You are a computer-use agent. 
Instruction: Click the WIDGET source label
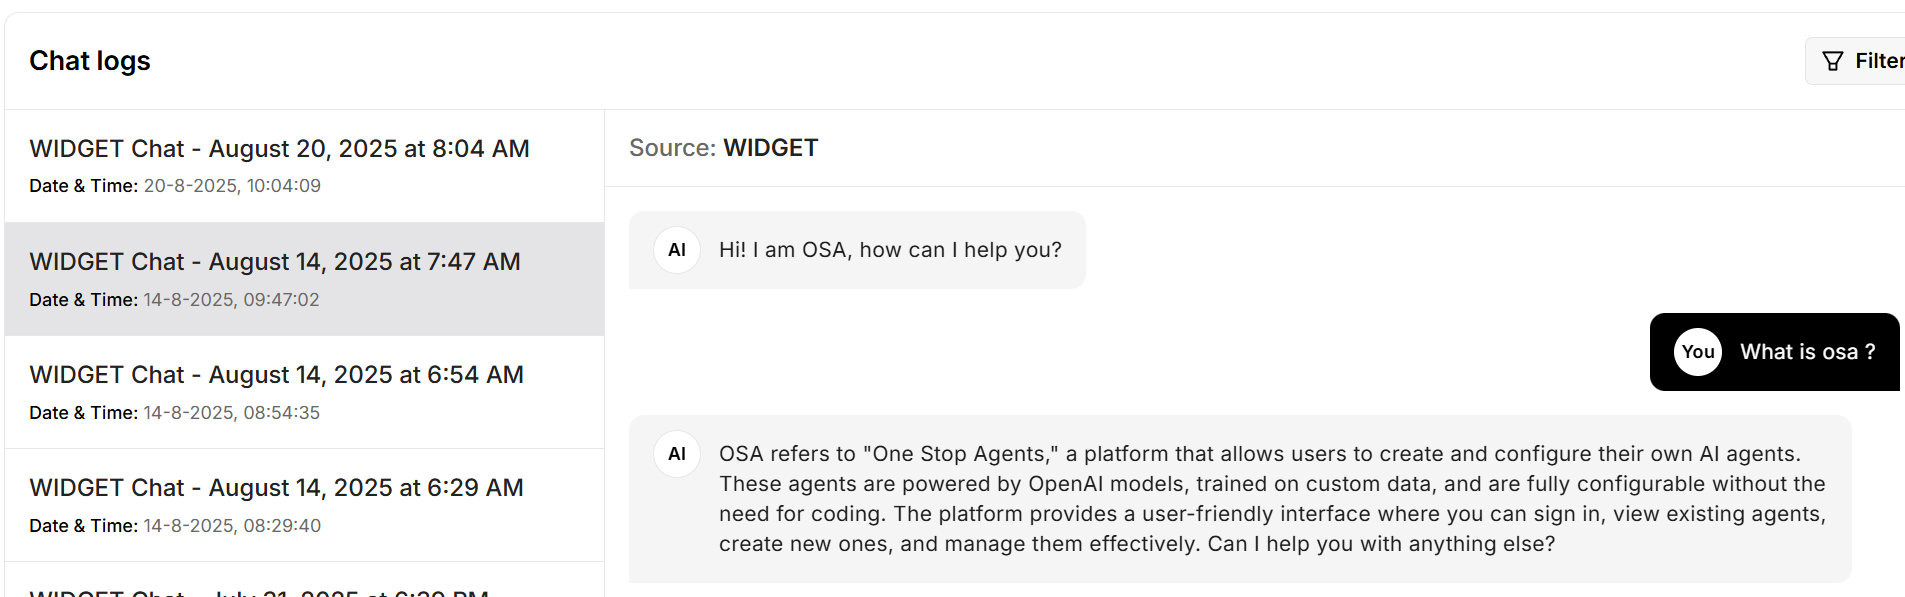[770, 147]
